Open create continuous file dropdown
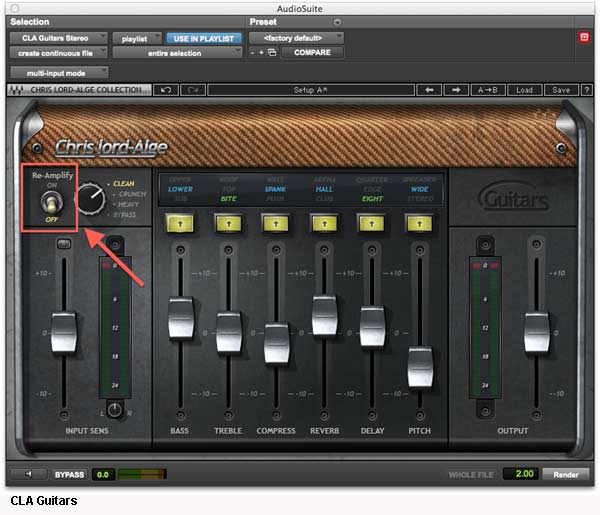The width and height of the screenshot is (600, 515). 59,53
